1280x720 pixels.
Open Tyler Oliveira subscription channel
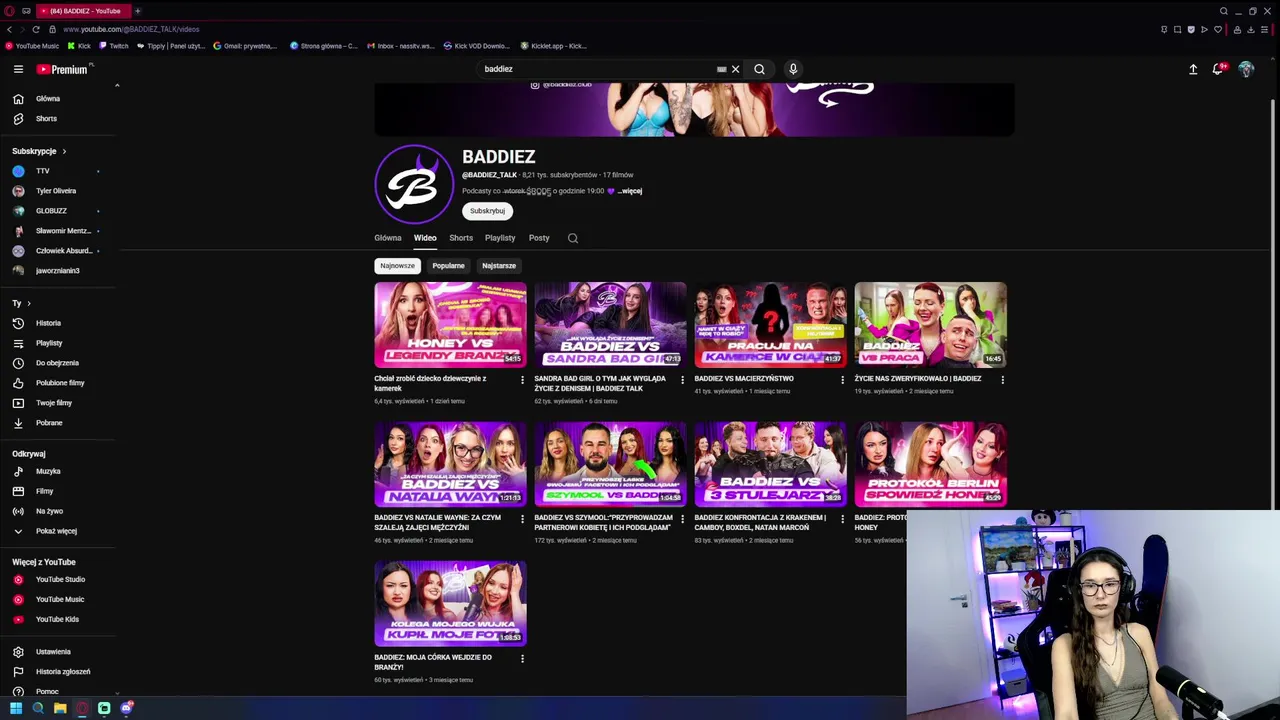(55, 191)
